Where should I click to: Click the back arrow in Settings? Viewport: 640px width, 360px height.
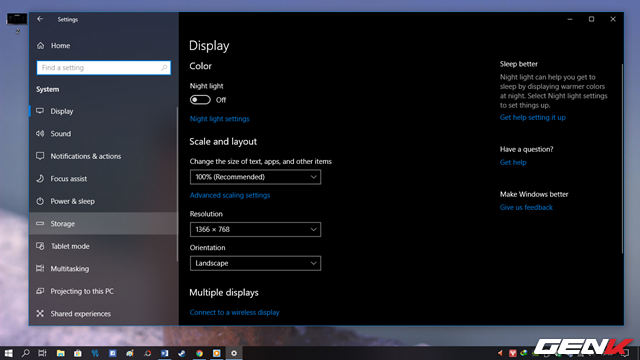point(40,19)
